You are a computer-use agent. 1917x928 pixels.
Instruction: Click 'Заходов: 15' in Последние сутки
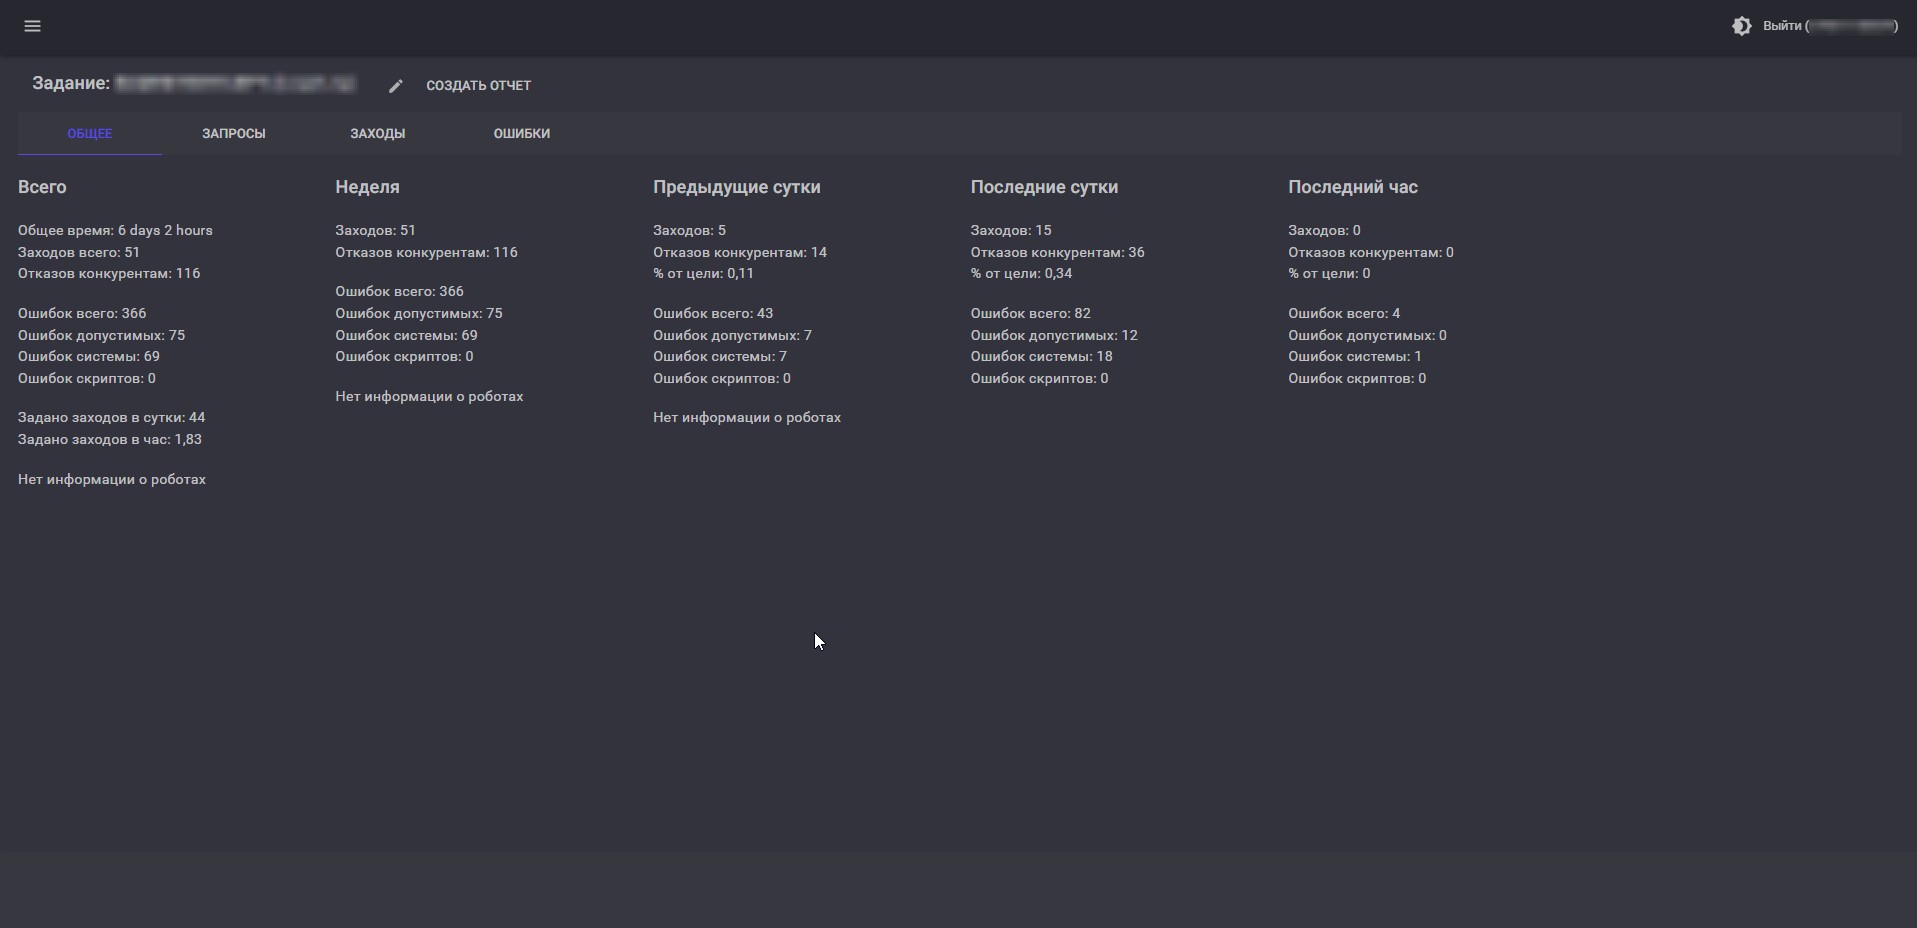(x=1011, y=230)
